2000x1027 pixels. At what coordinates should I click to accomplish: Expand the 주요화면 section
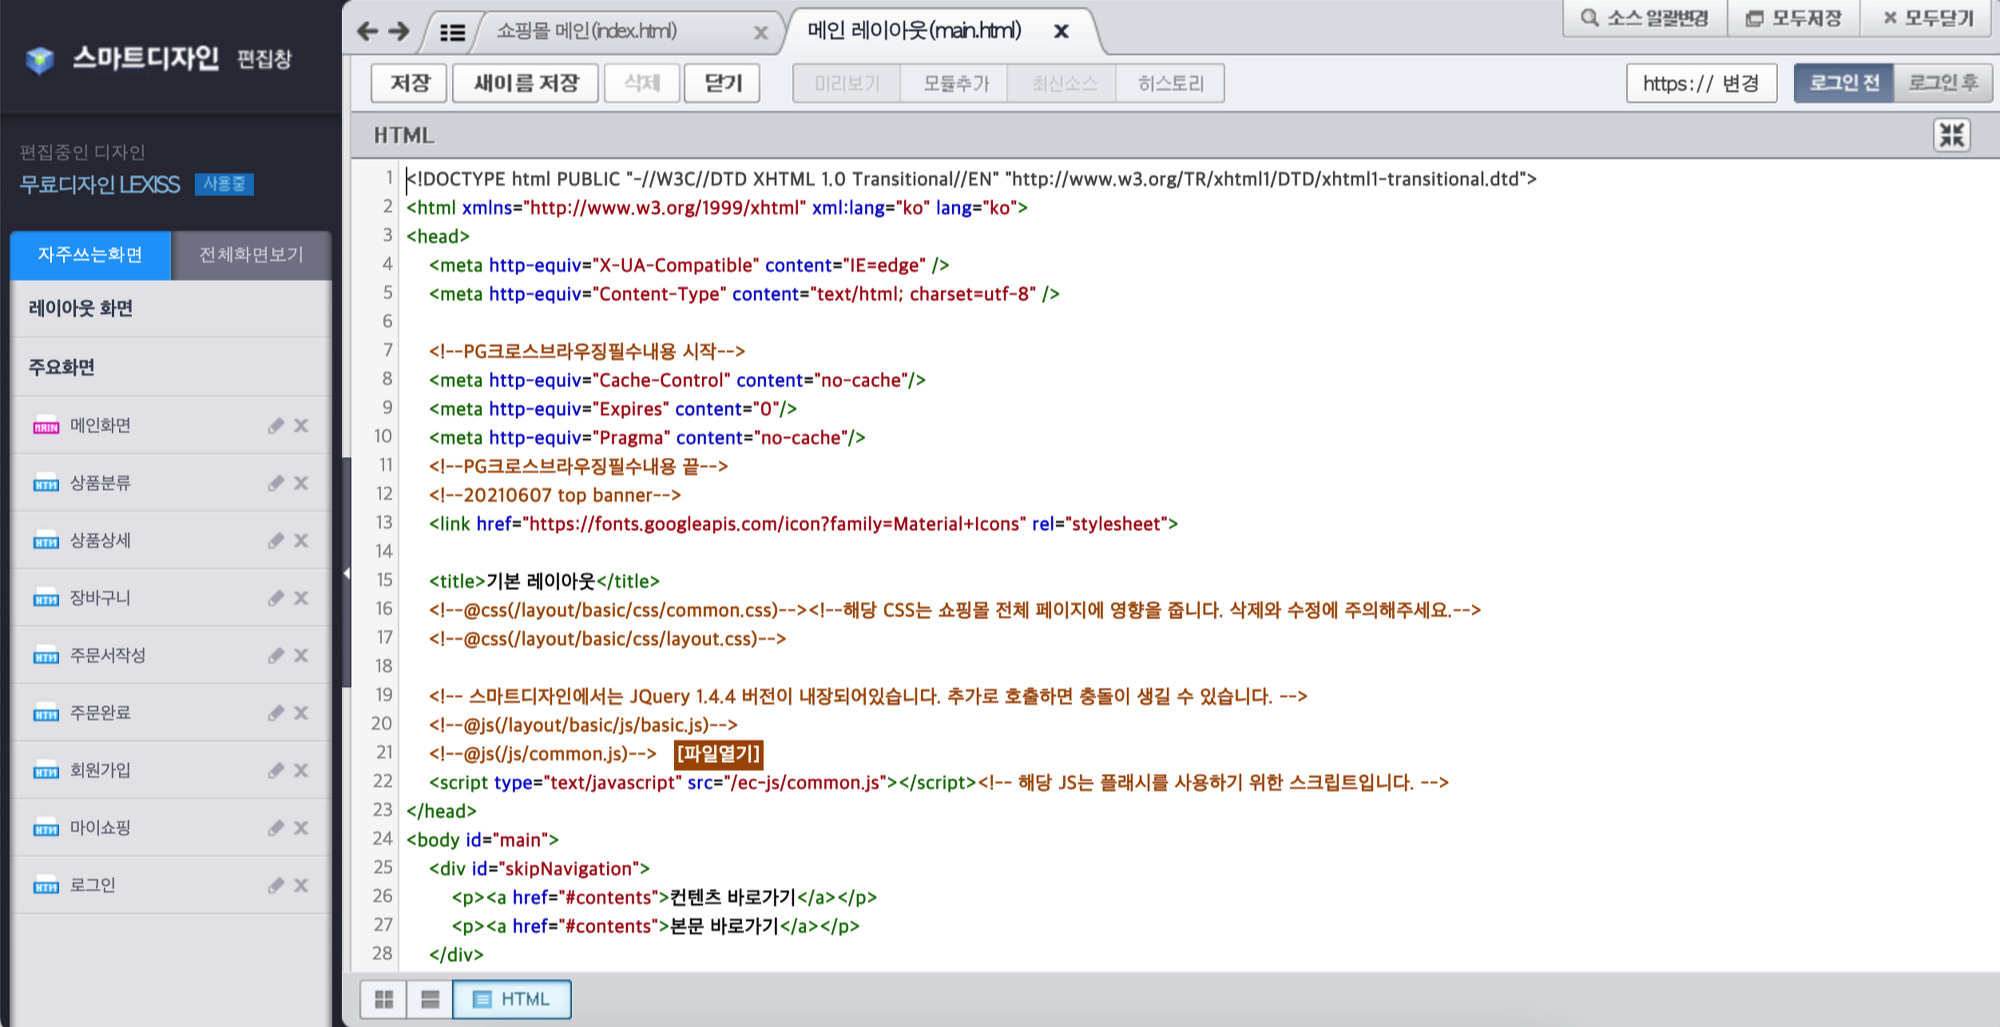[x=171, y=367]
